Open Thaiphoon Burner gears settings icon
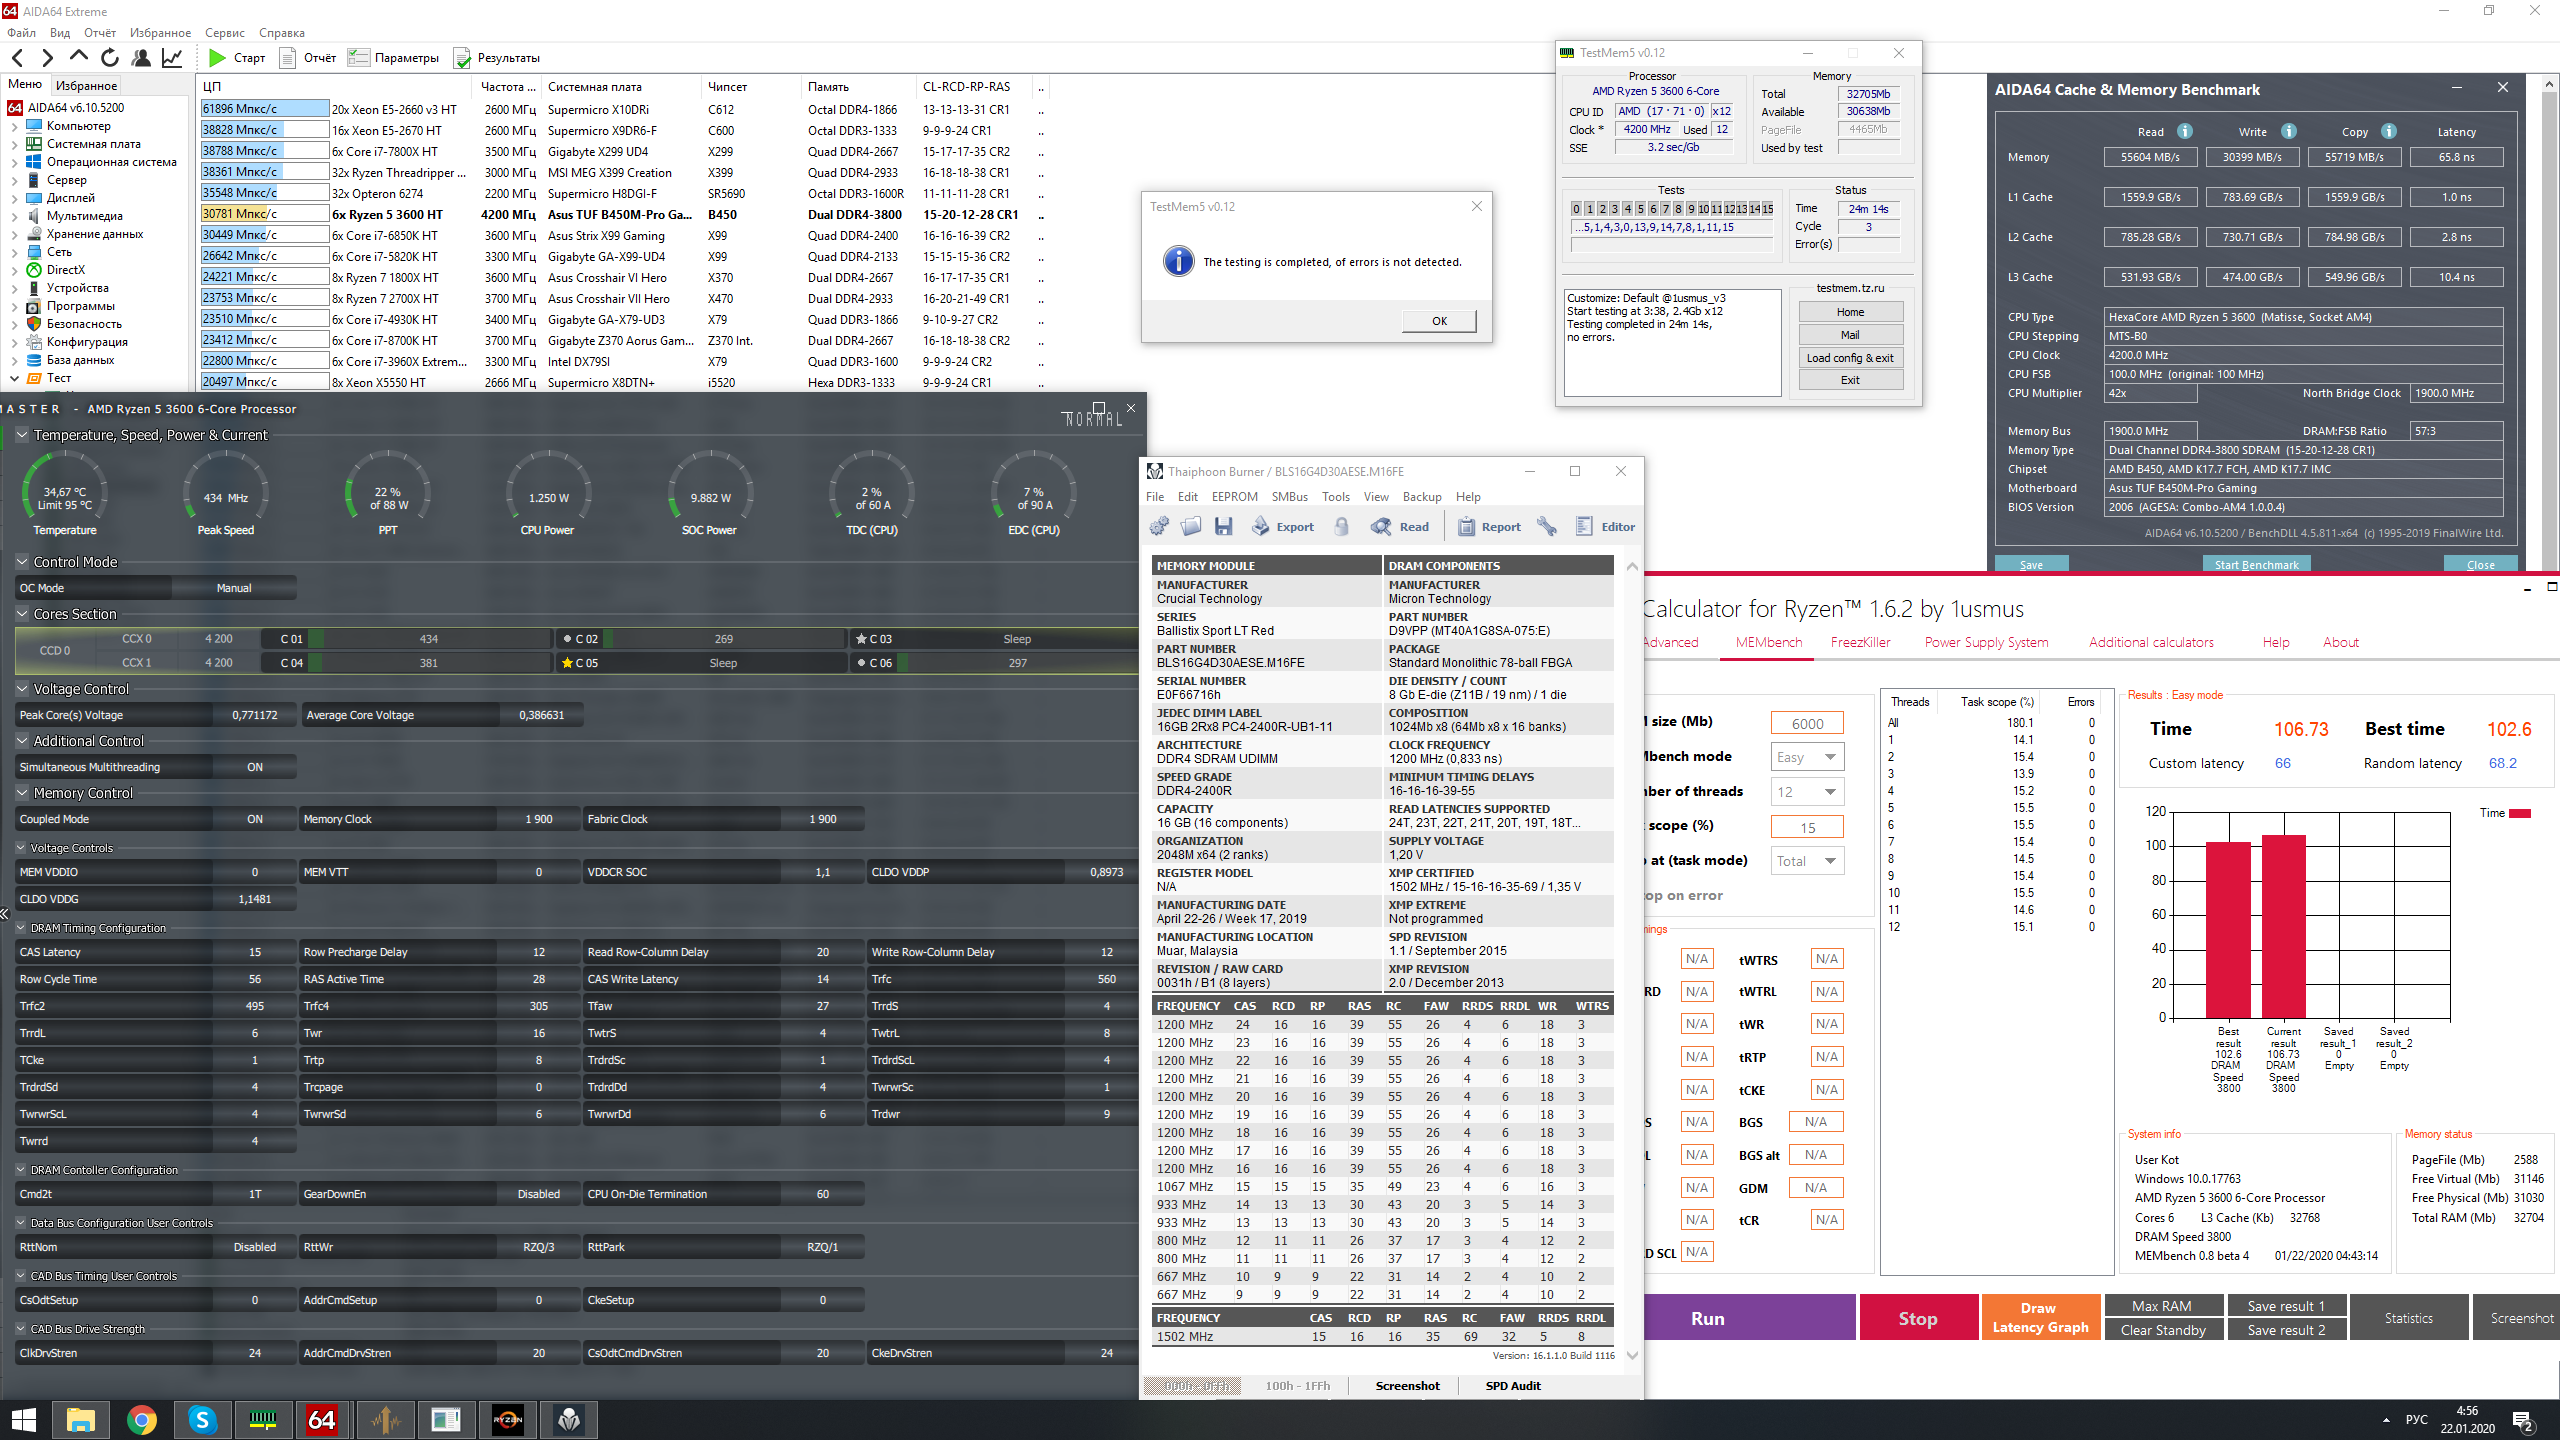 pyautogui.click(x=1159, y=527)
